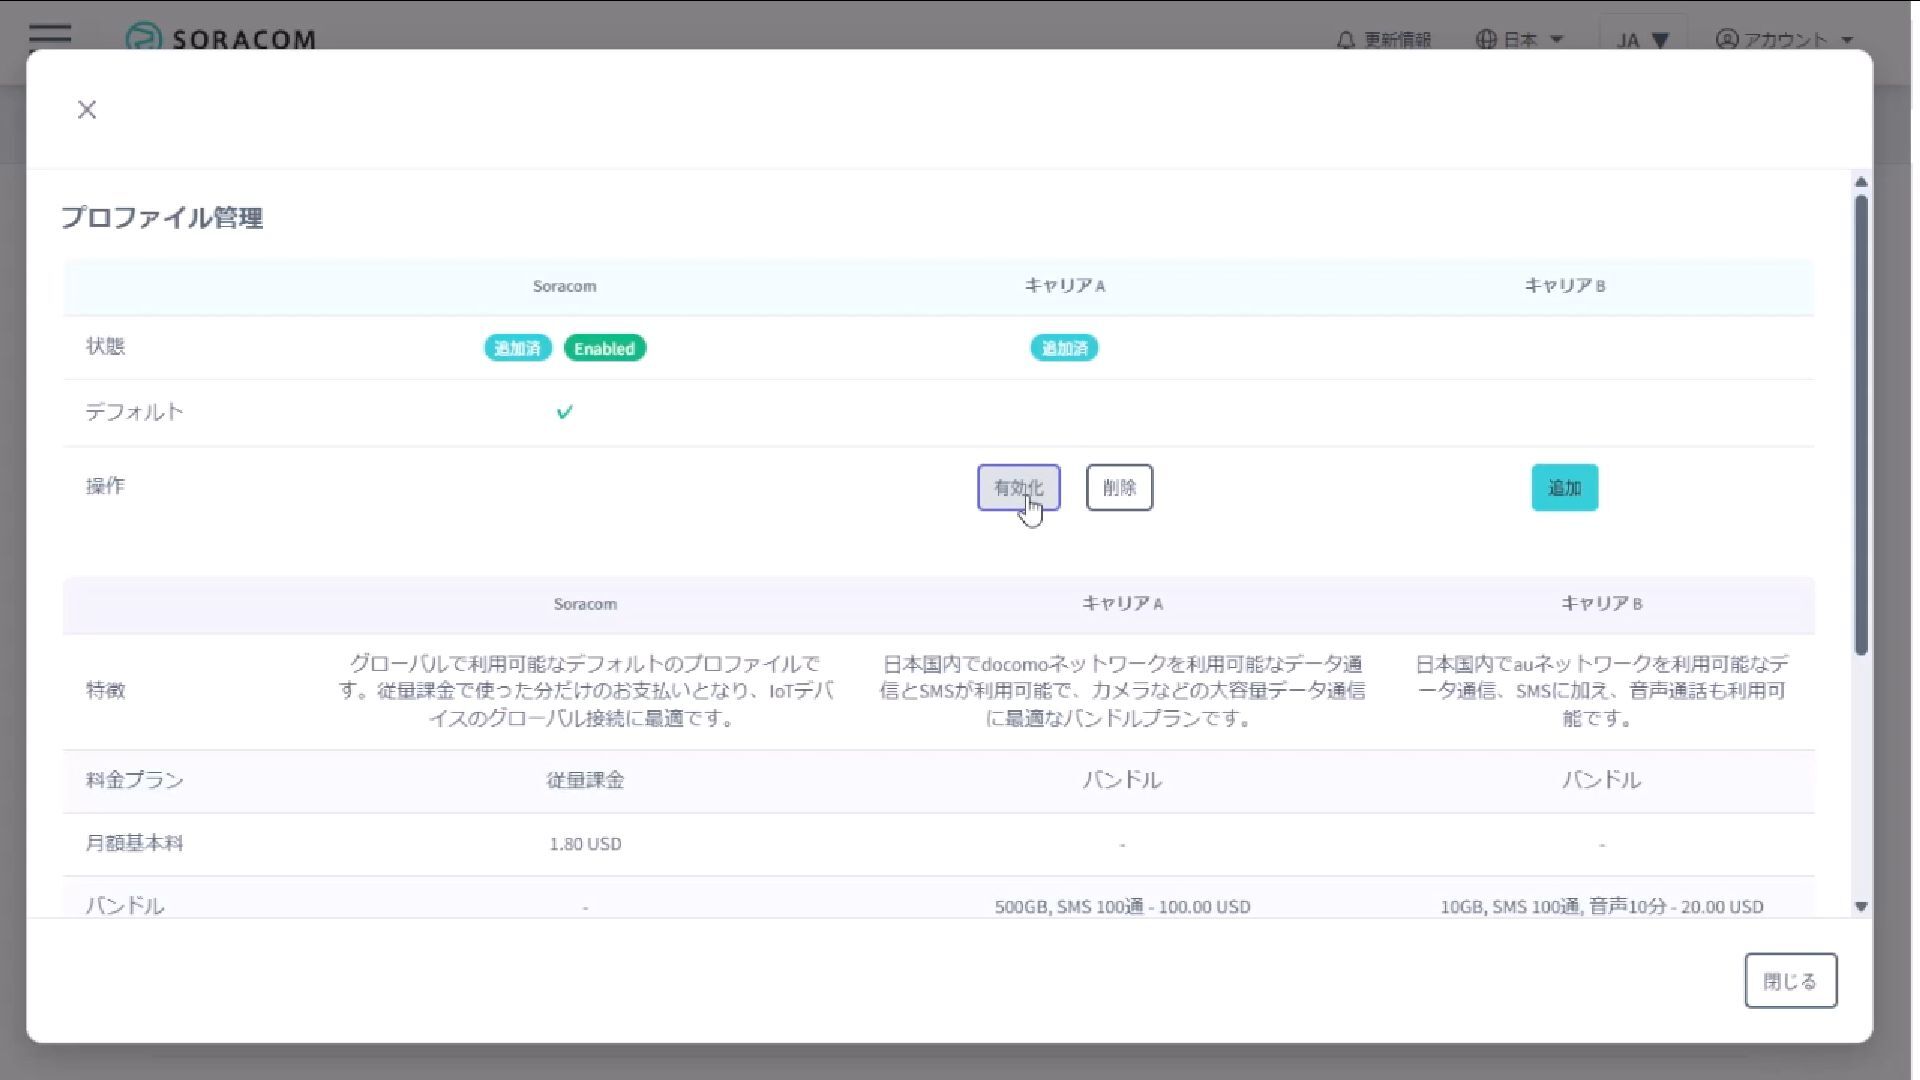Click the 閉じる button
Image resolution: width=1920 pixels, height=1080 pixels.
pyautogui.click(x=1790, y=981)
